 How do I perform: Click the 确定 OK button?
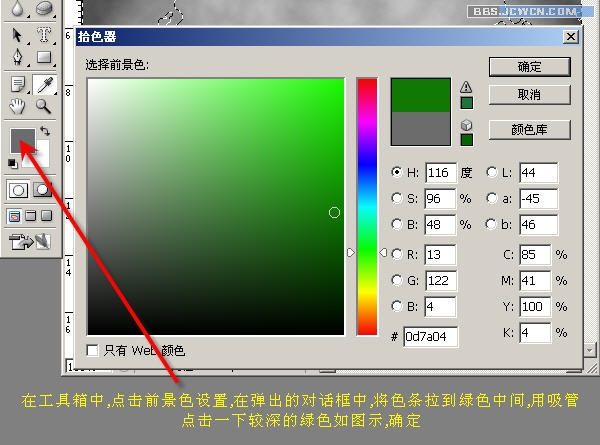530,67
